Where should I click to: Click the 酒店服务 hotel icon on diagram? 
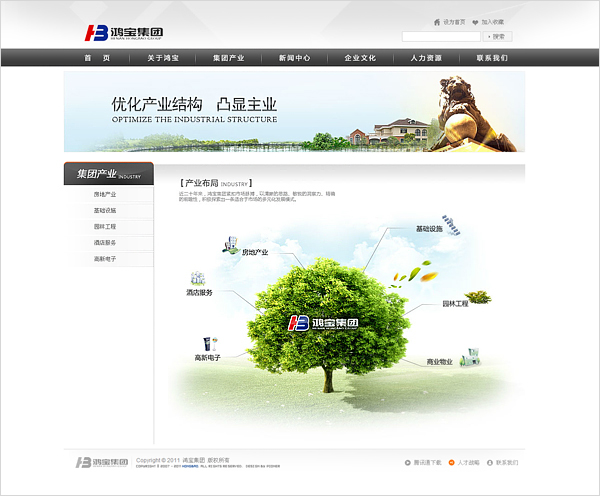(198, 279)
